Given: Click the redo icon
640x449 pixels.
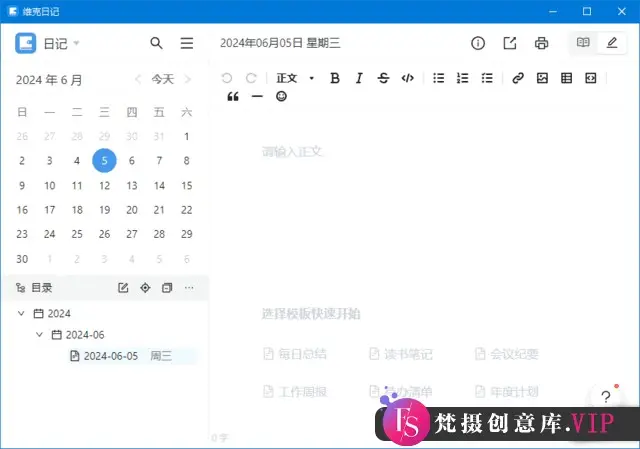Looking at the screenshot, I should pos(251,78).
